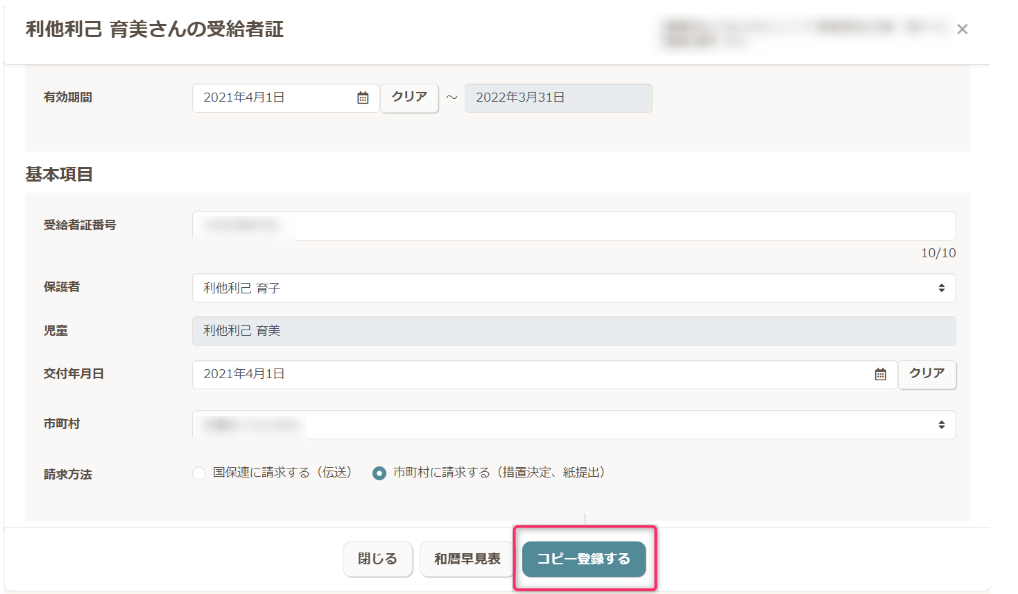Viewport: 1018px width, 594px height.
Task: Close the 受給者証 dialog with the X icon
Action: pyautogui.click(x=962, y=30)
